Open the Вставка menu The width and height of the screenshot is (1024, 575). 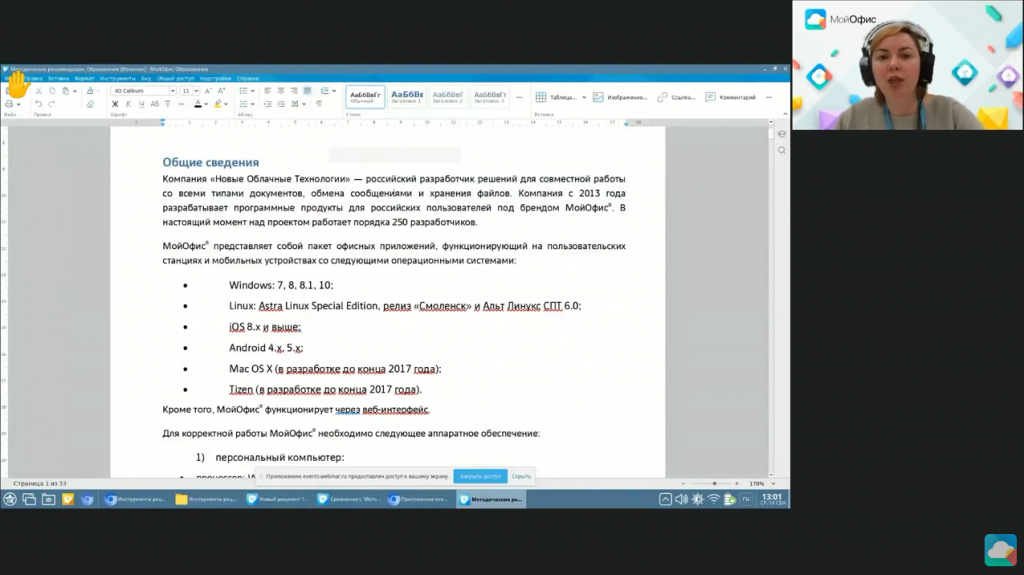tap(58, 78)
